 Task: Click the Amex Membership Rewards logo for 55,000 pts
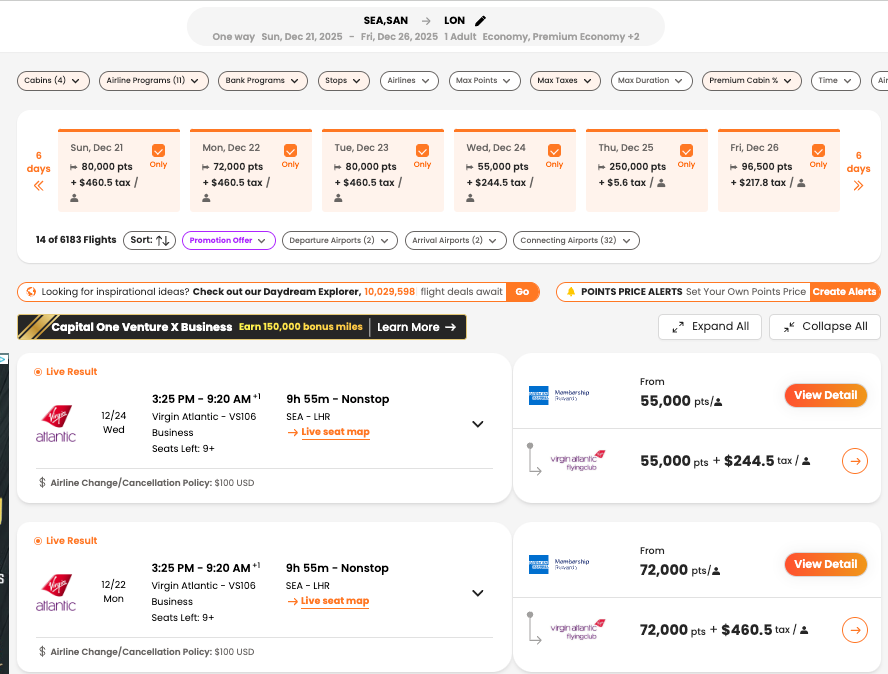pyautogui.click(x=559, y=395)
